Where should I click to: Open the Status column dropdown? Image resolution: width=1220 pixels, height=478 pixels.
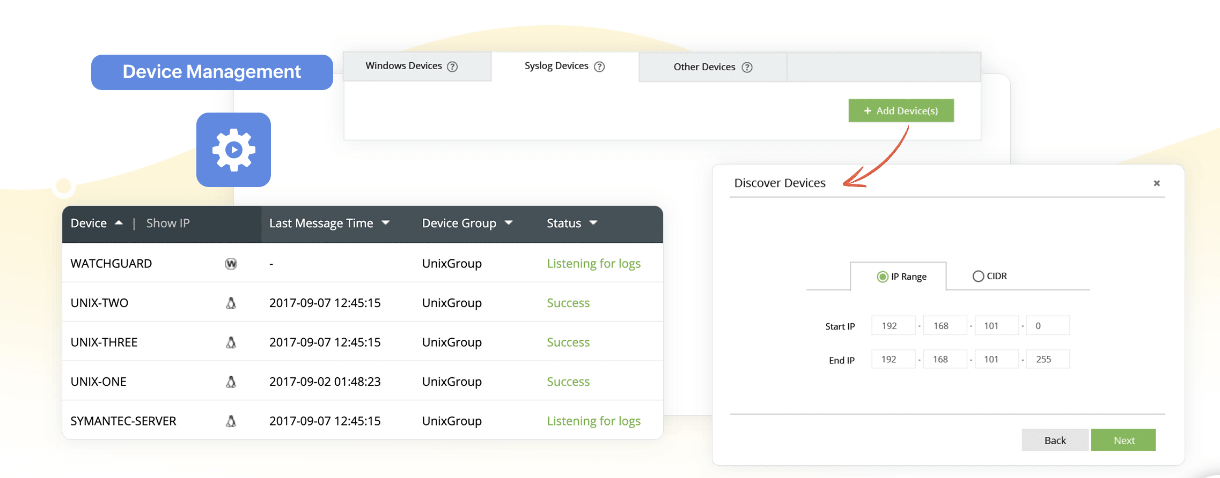(x=593, y=223)
